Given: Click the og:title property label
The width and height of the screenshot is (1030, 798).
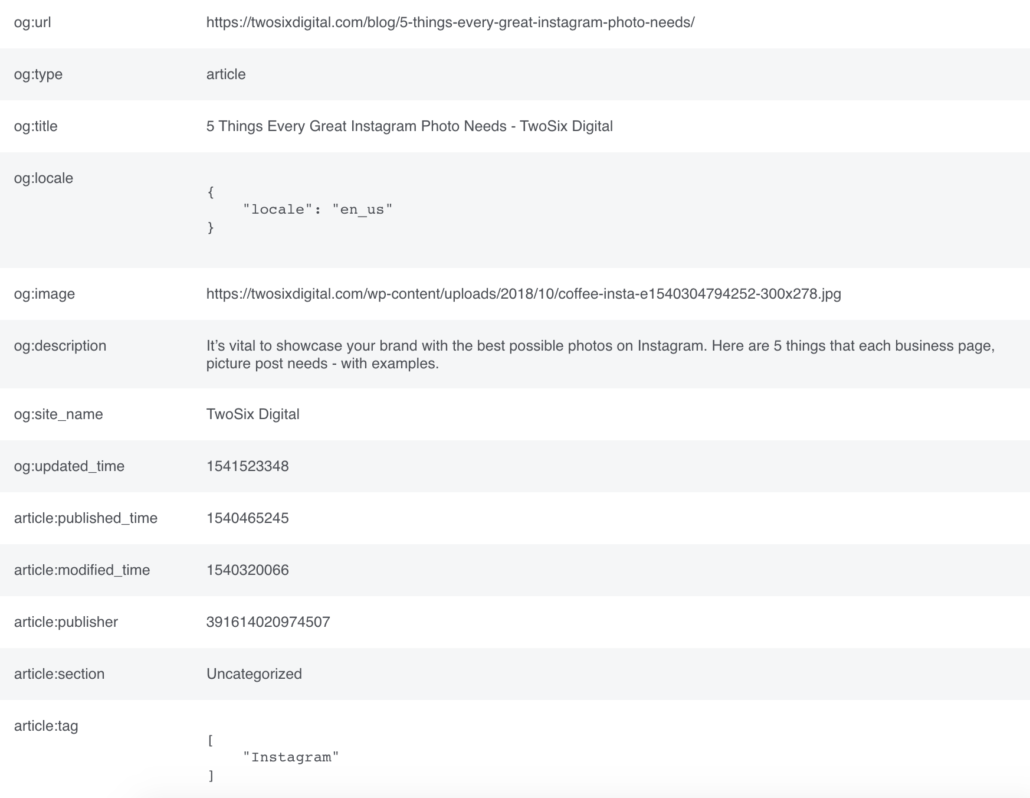Looking at the screenshot, I should click(35, 126).
